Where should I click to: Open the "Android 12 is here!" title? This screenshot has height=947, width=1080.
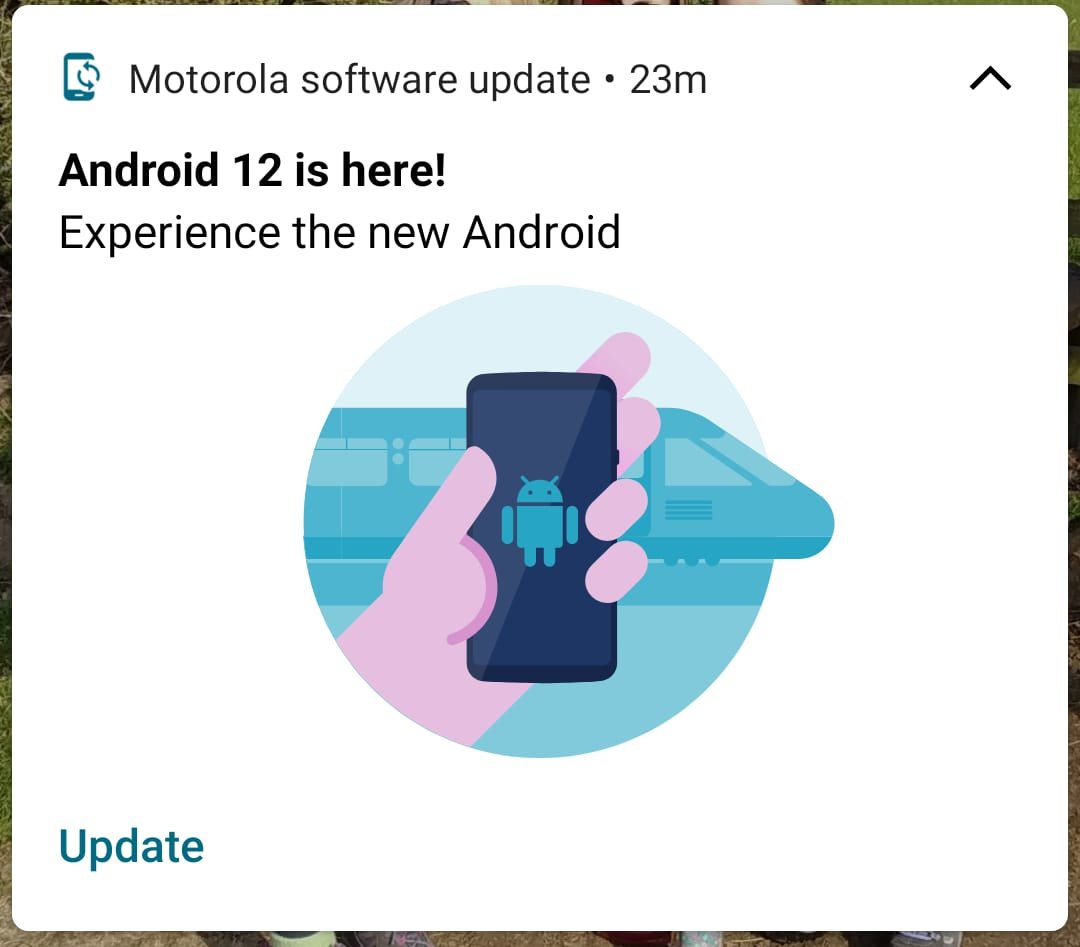point(253,169)
